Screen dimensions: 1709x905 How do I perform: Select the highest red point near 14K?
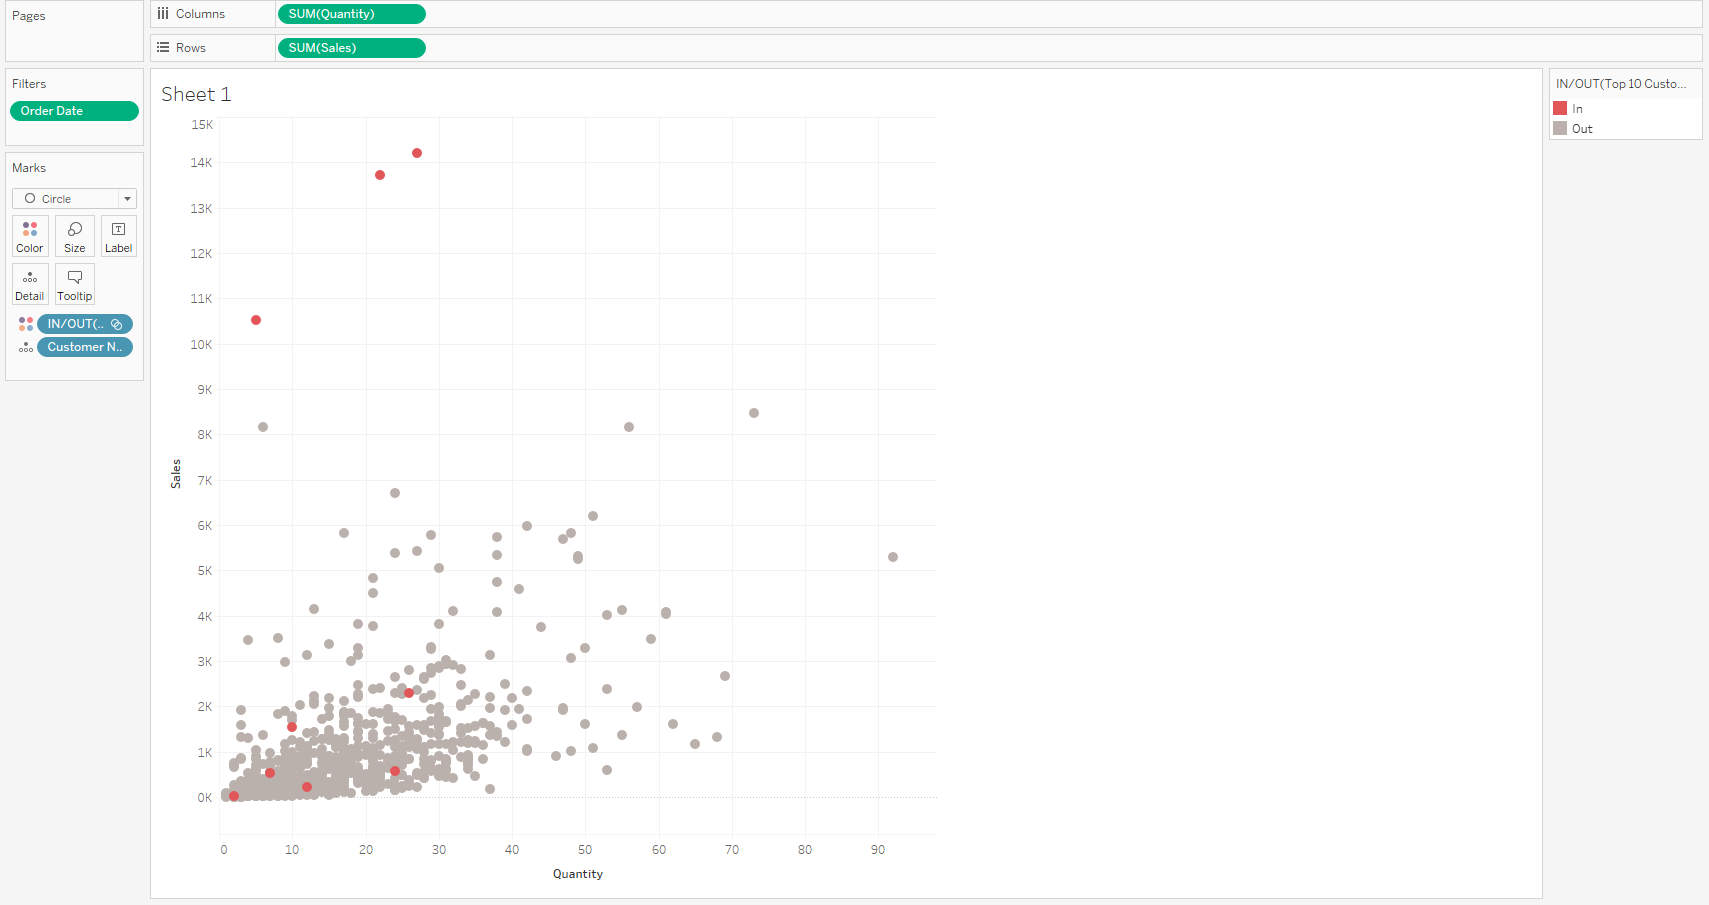pyautogui.click(x=417, y=153)
